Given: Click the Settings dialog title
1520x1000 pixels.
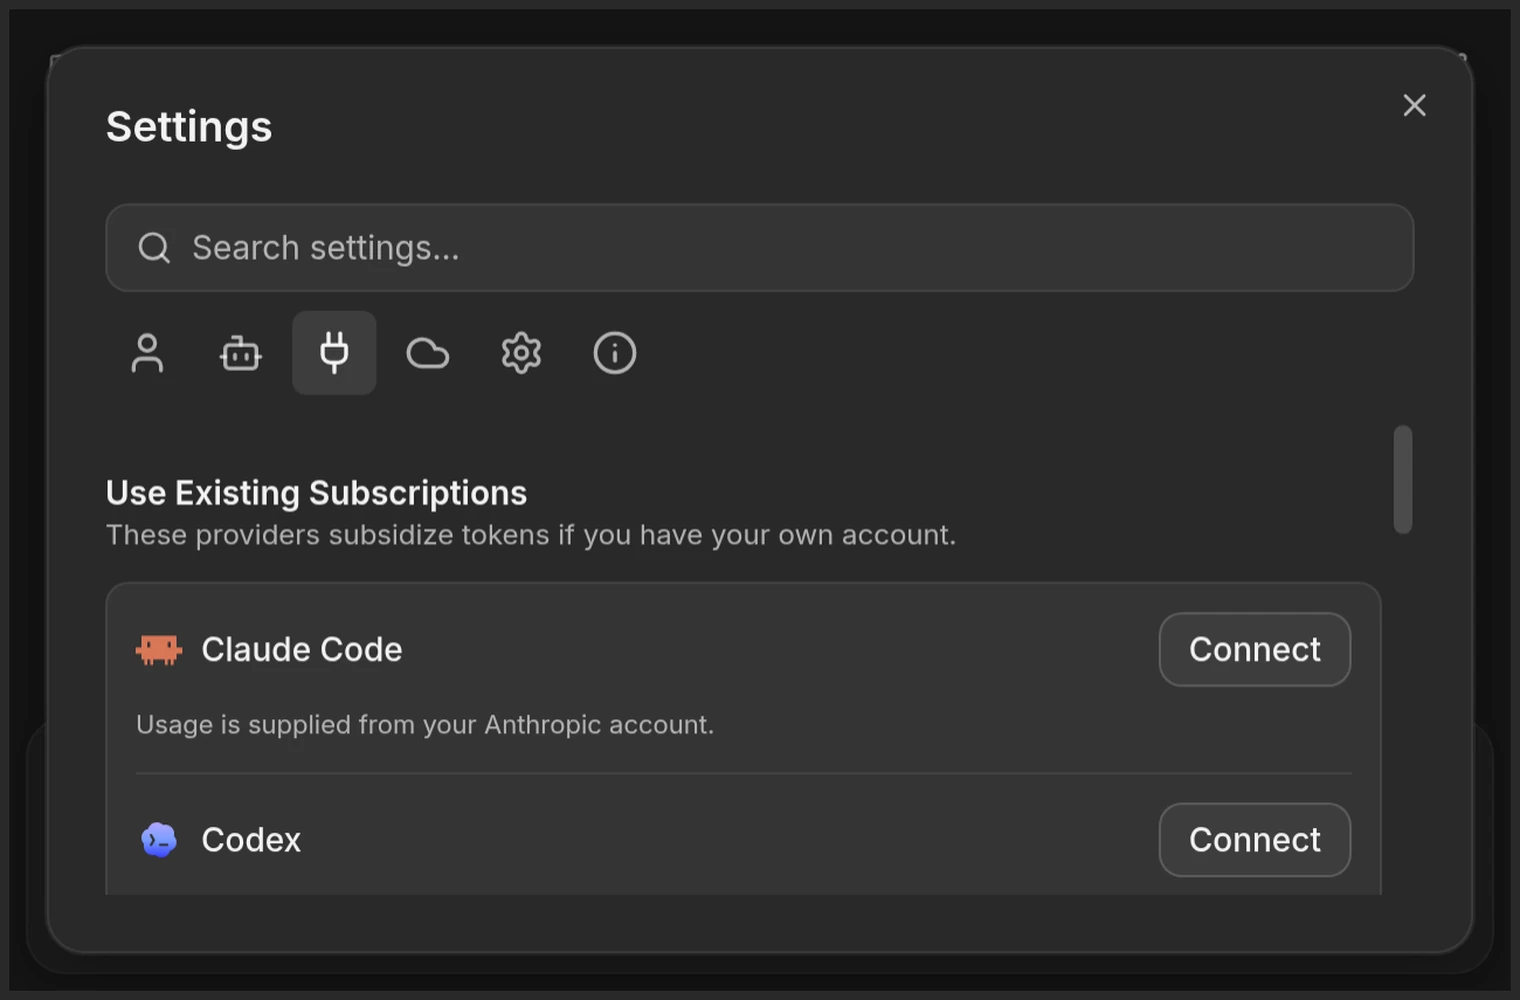Looking at the screenshot, I should [189, 127].
